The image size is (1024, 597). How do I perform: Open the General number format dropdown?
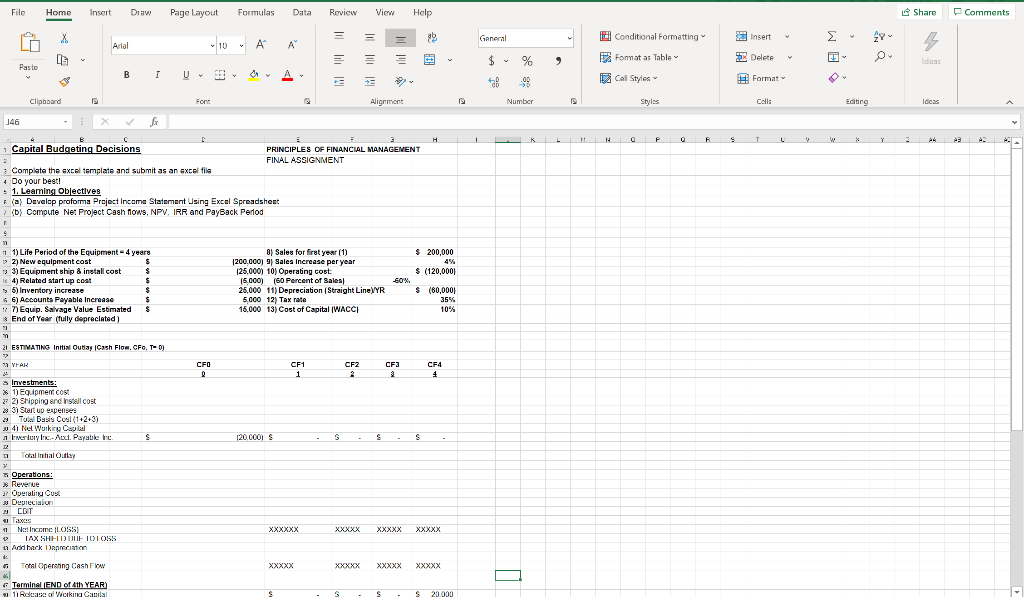[569, 38]
